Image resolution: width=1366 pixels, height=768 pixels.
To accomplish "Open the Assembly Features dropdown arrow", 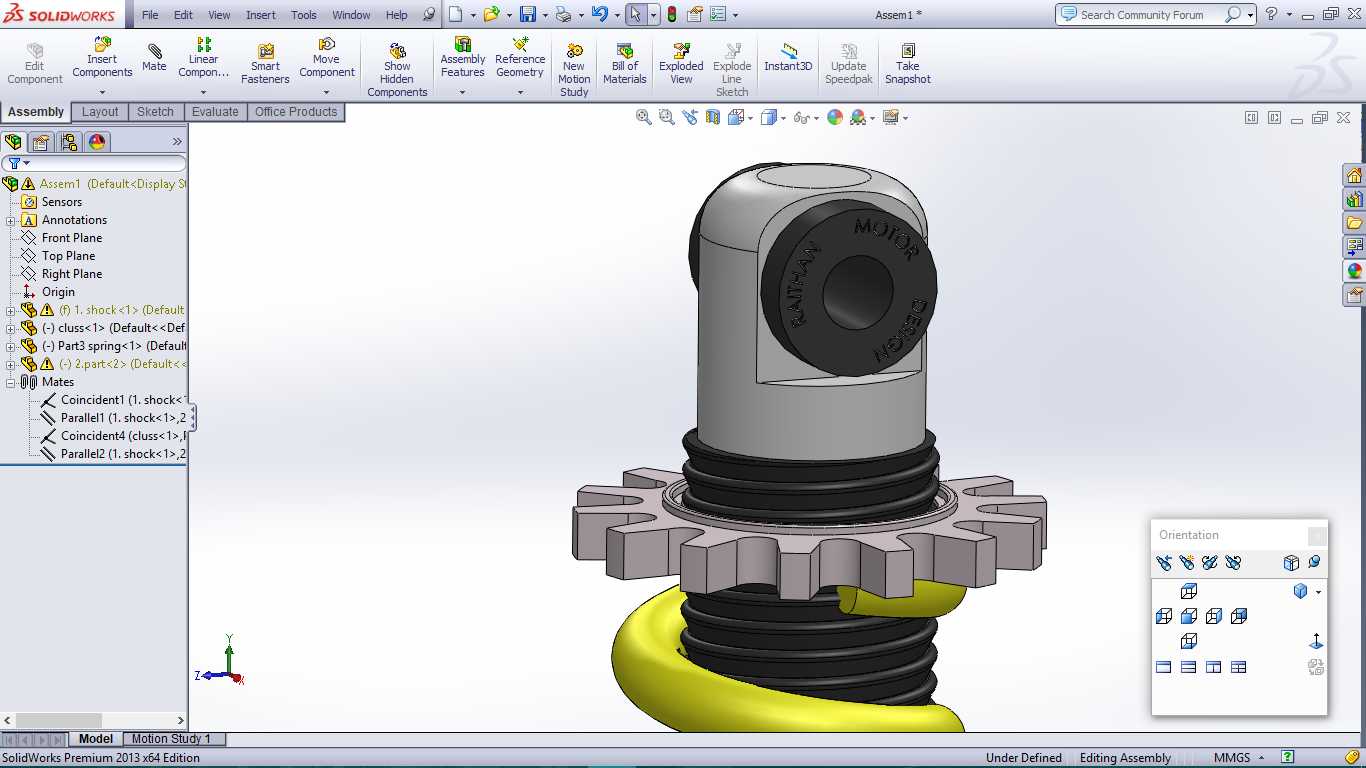I will [x=462, y=92].
